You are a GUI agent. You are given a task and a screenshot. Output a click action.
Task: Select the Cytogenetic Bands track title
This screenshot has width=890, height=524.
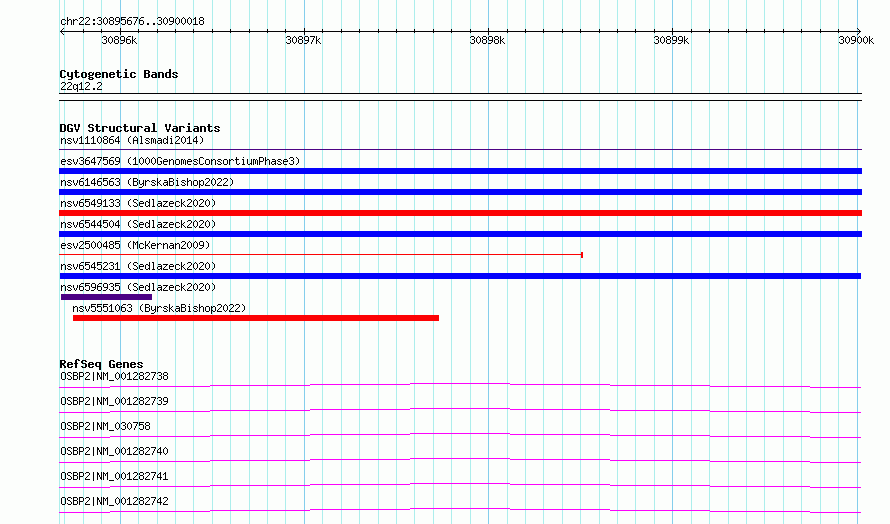(119, 74)
